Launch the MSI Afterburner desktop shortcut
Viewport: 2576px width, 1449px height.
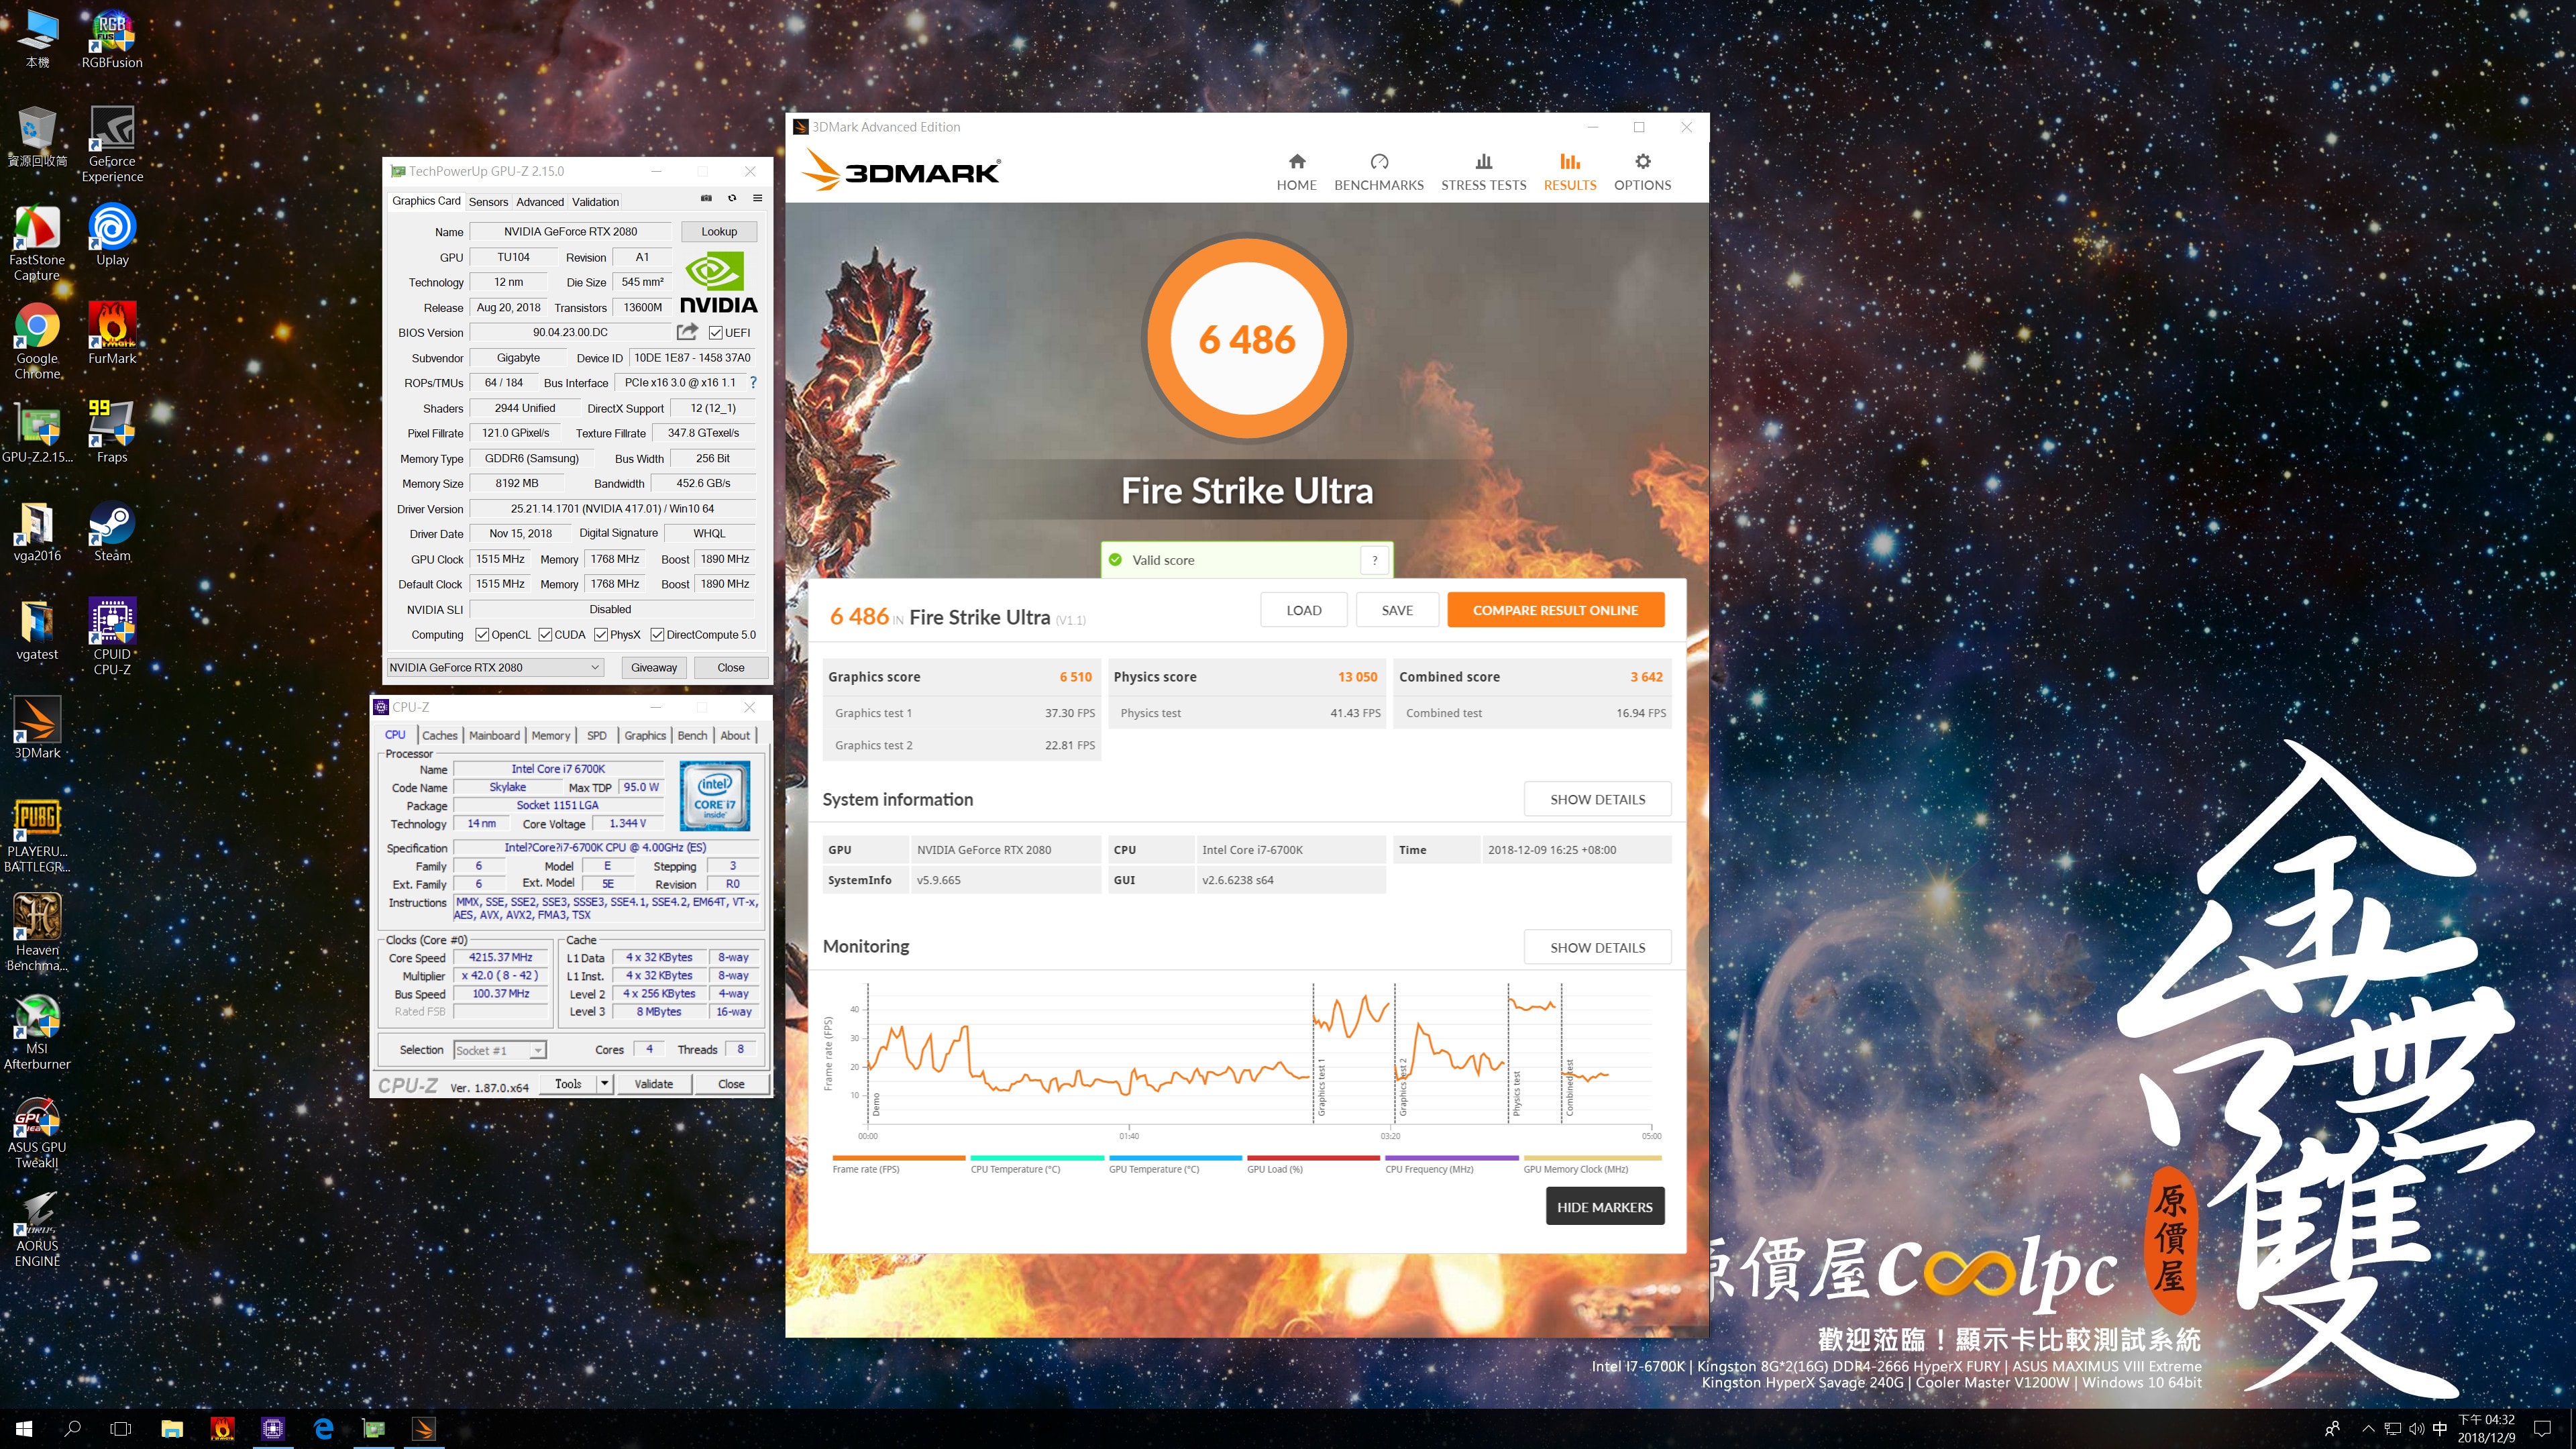37,1032
